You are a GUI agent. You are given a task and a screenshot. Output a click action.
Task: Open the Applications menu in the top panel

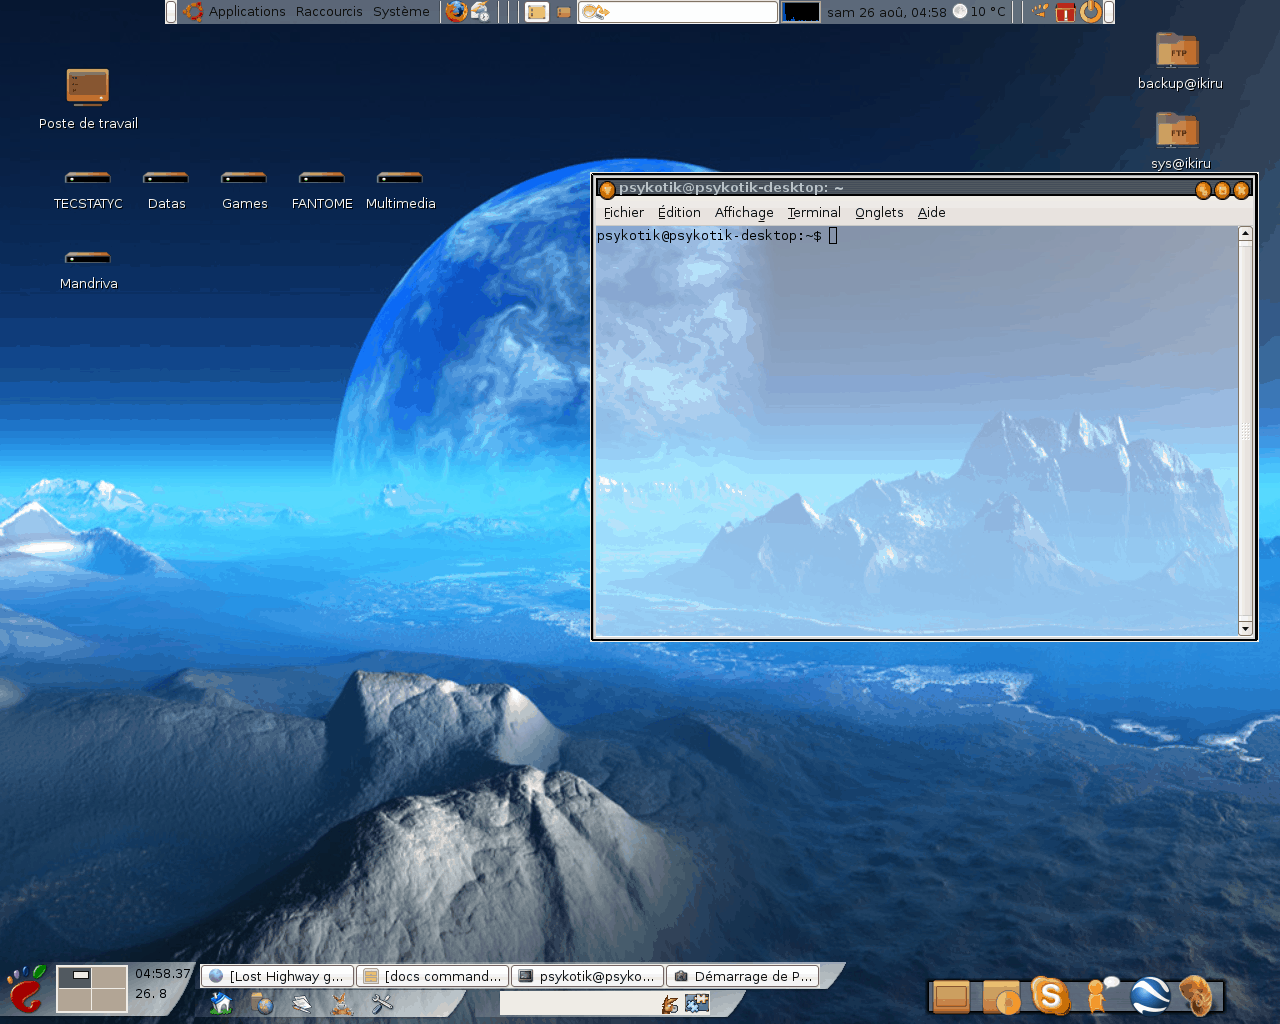click(245, 11)
